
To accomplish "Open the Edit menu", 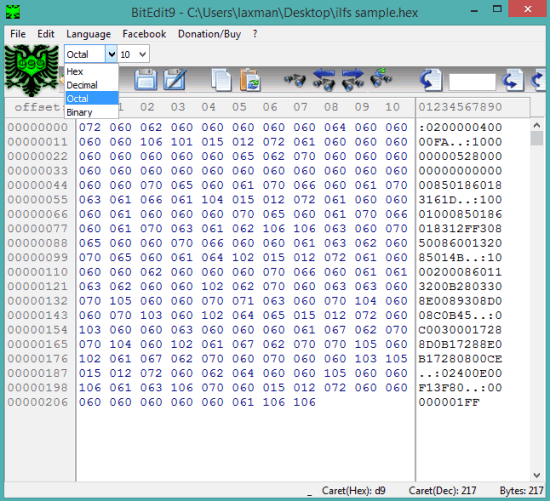I will 46,34.
